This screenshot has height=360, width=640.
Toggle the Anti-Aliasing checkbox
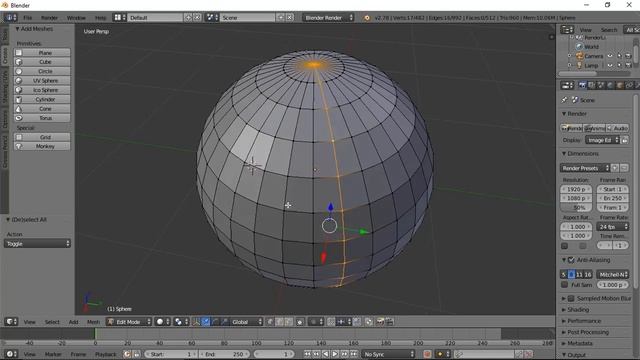tap(571, 260)
